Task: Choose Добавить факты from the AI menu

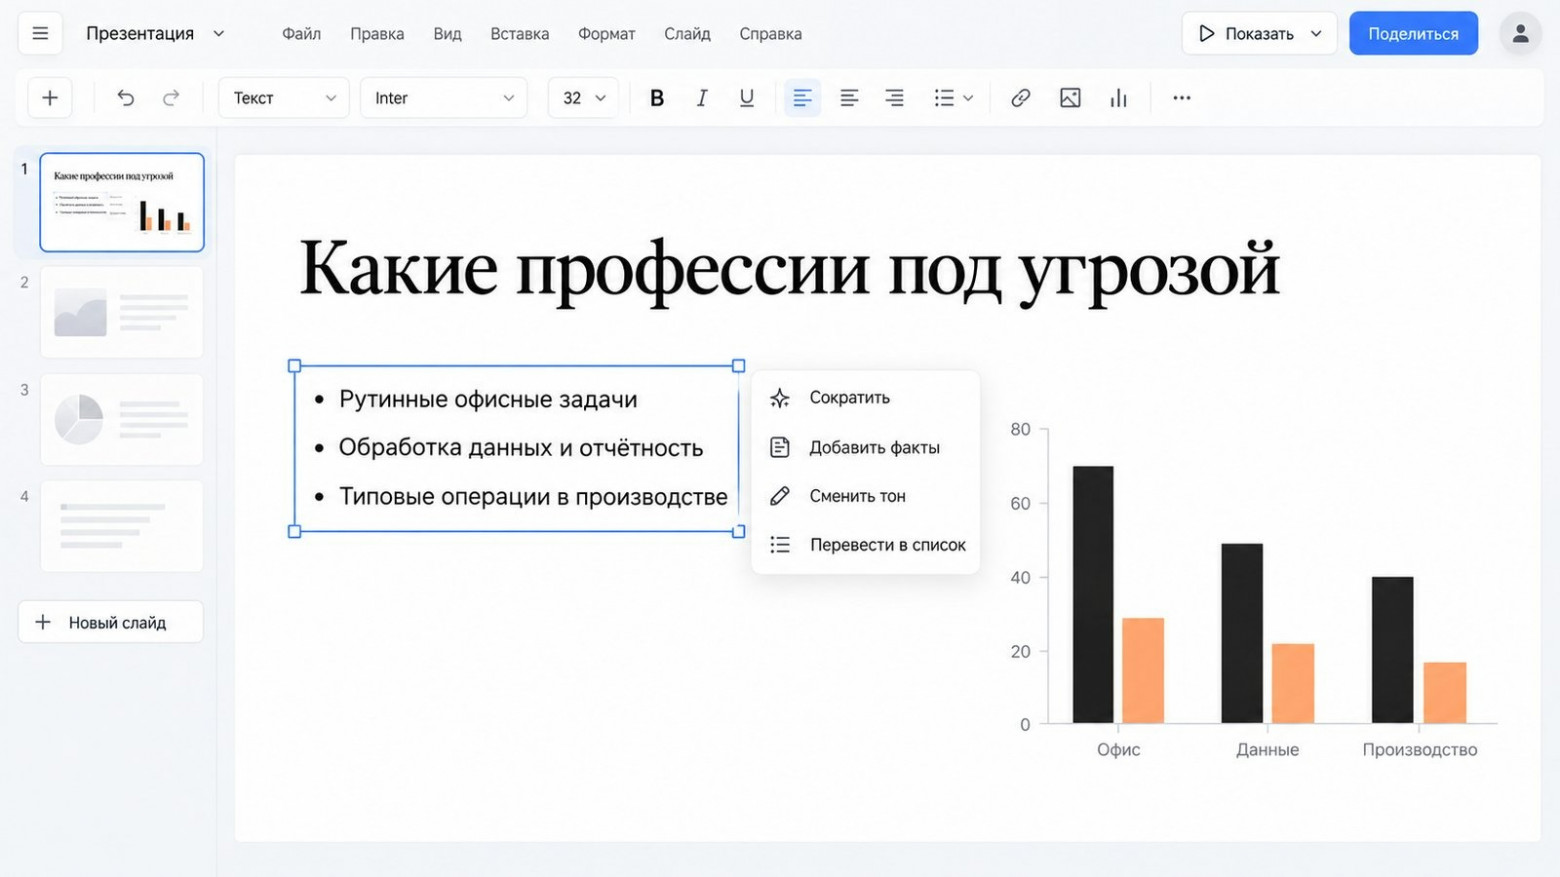Action: click(865, 447)
